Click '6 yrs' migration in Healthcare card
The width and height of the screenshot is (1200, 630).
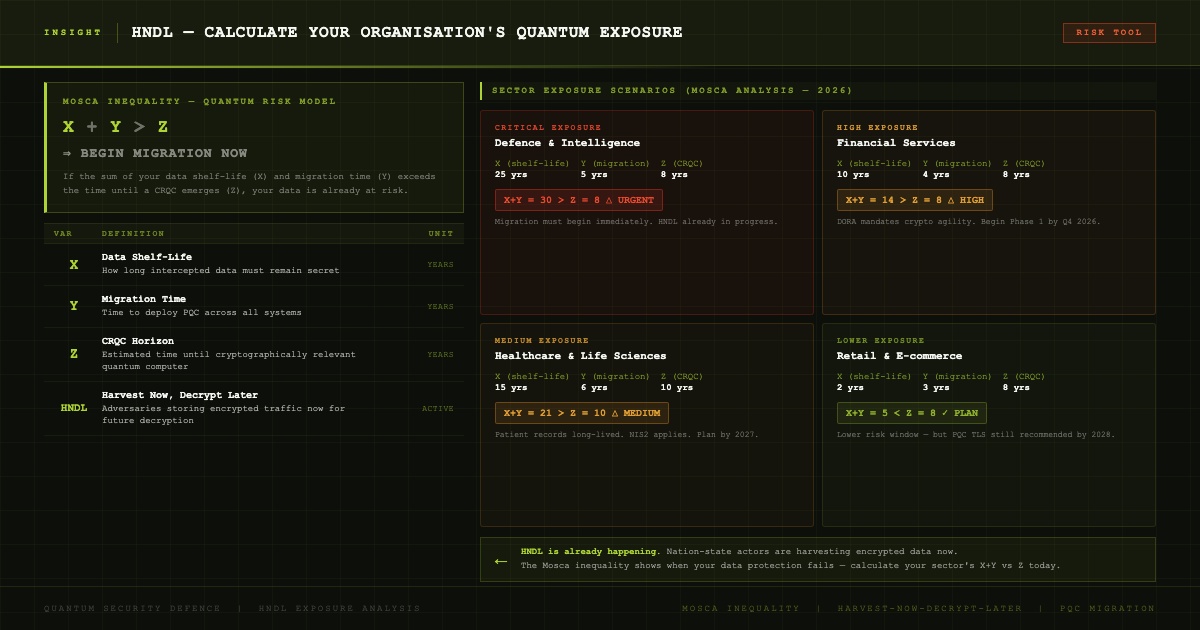(594, 388)
